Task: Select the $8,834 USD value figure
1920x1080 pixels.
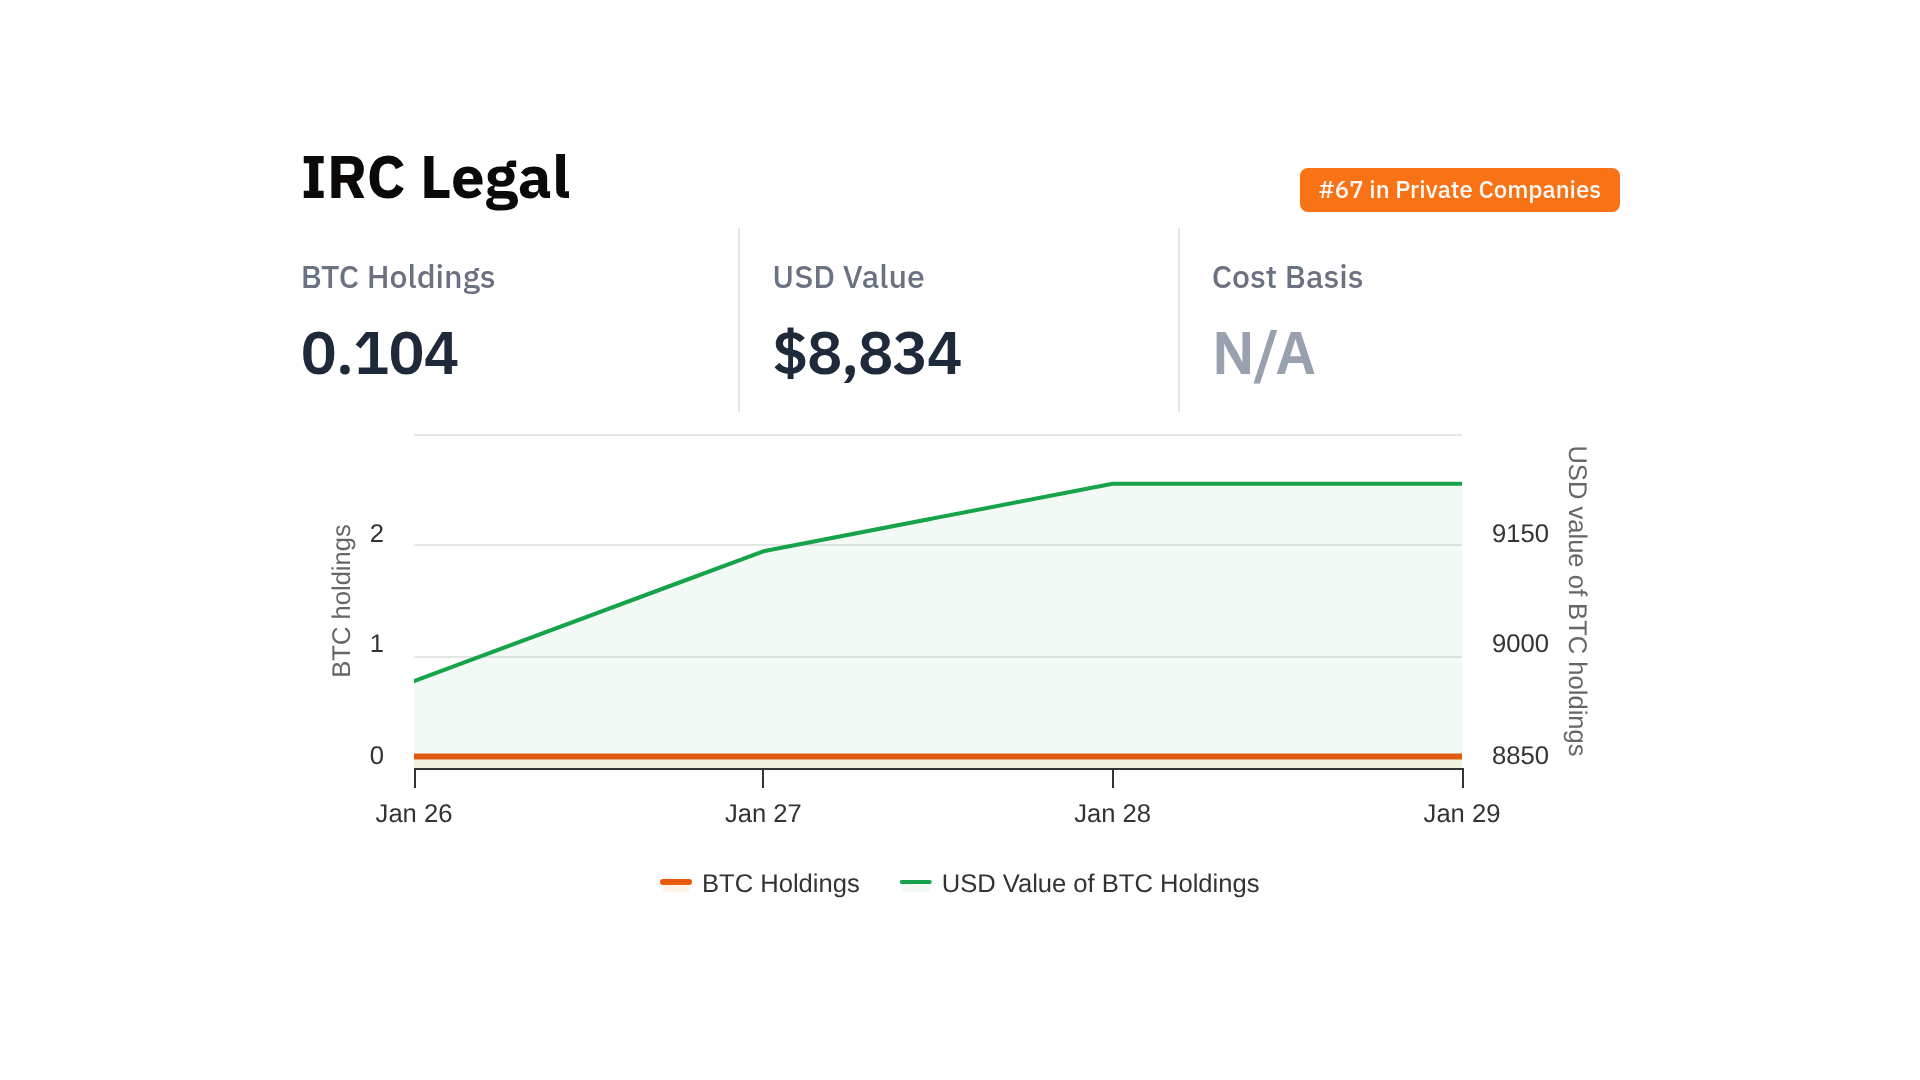Action: click(x=866, y=353)
